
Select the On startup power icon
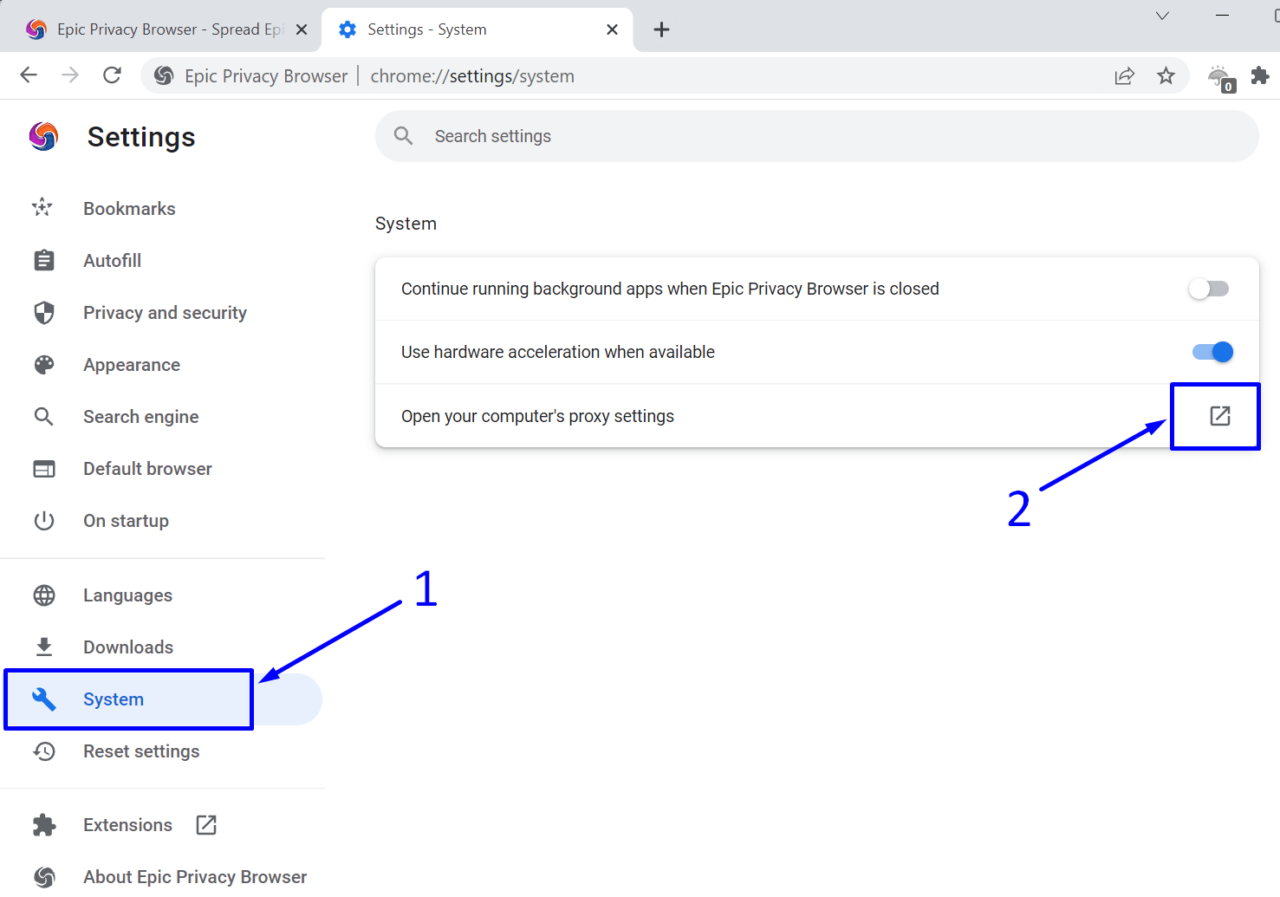pyautogui.click(x=44, y=520)
